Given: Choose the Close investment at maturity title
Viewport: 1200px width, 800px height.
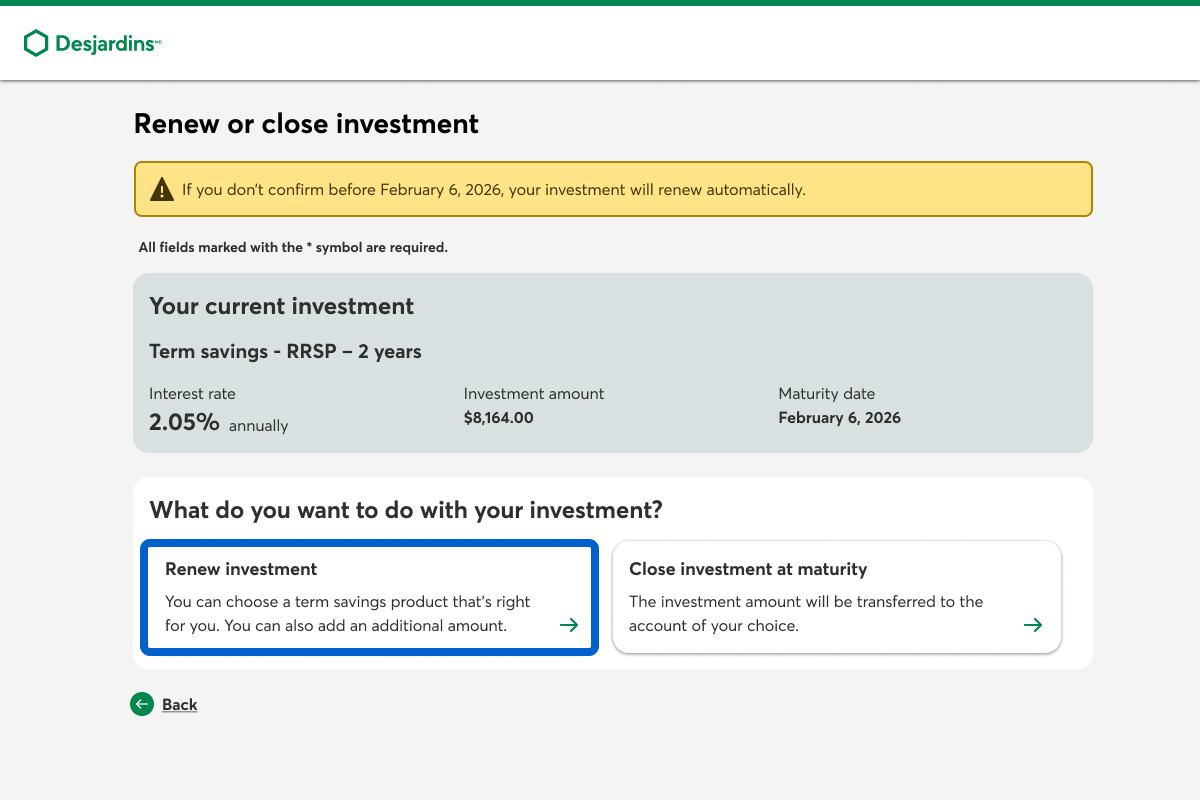Looking at the screenshot, I should [x=748, y=569].
